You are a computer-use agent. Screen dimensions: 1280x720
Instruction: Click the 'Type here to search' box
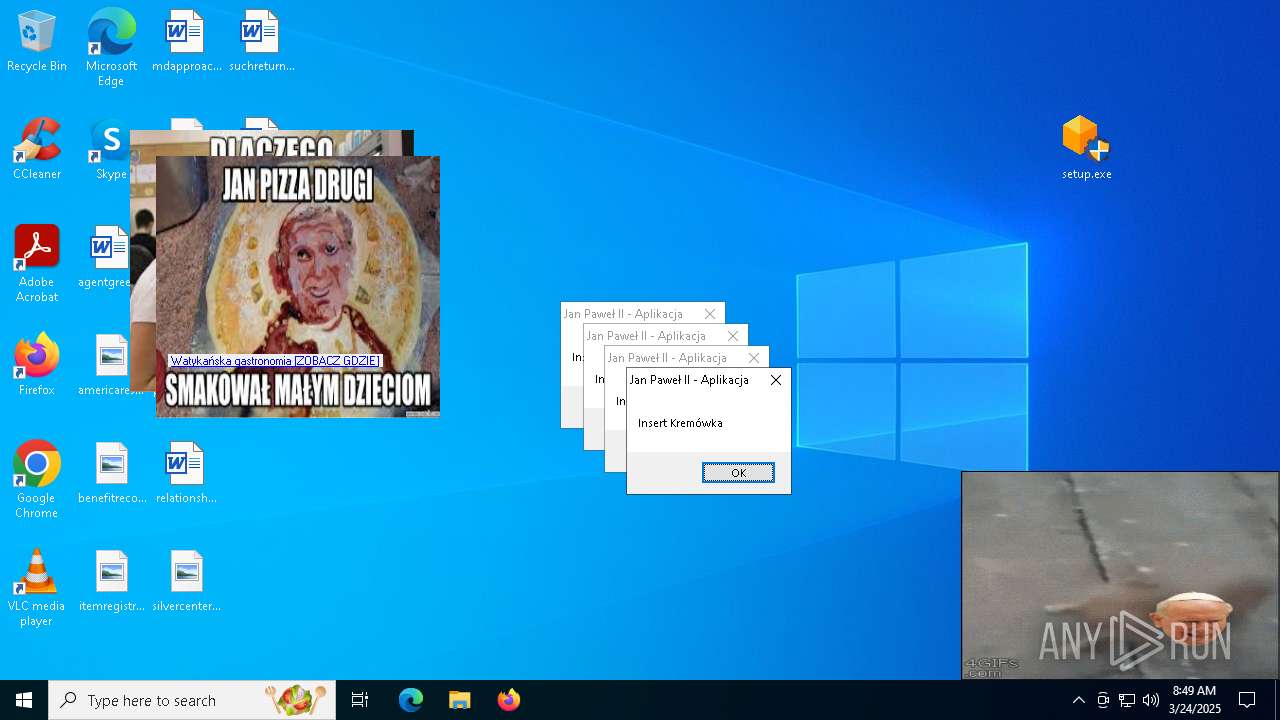pos(192,700)
